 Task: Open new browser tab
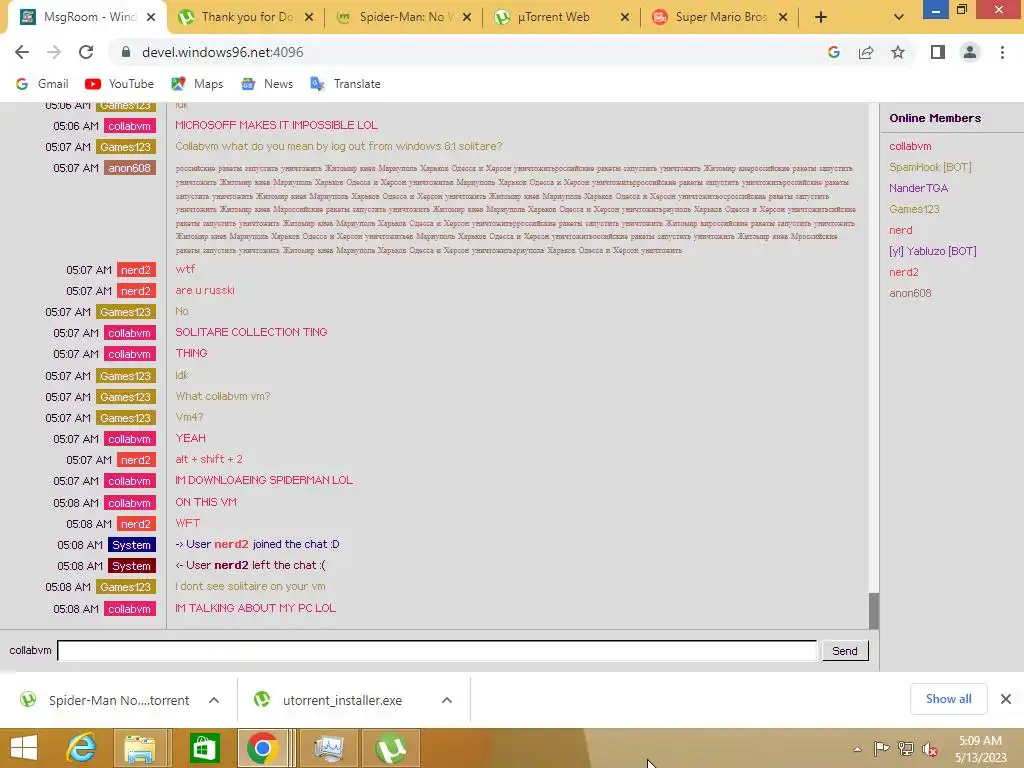click(821, 18)
